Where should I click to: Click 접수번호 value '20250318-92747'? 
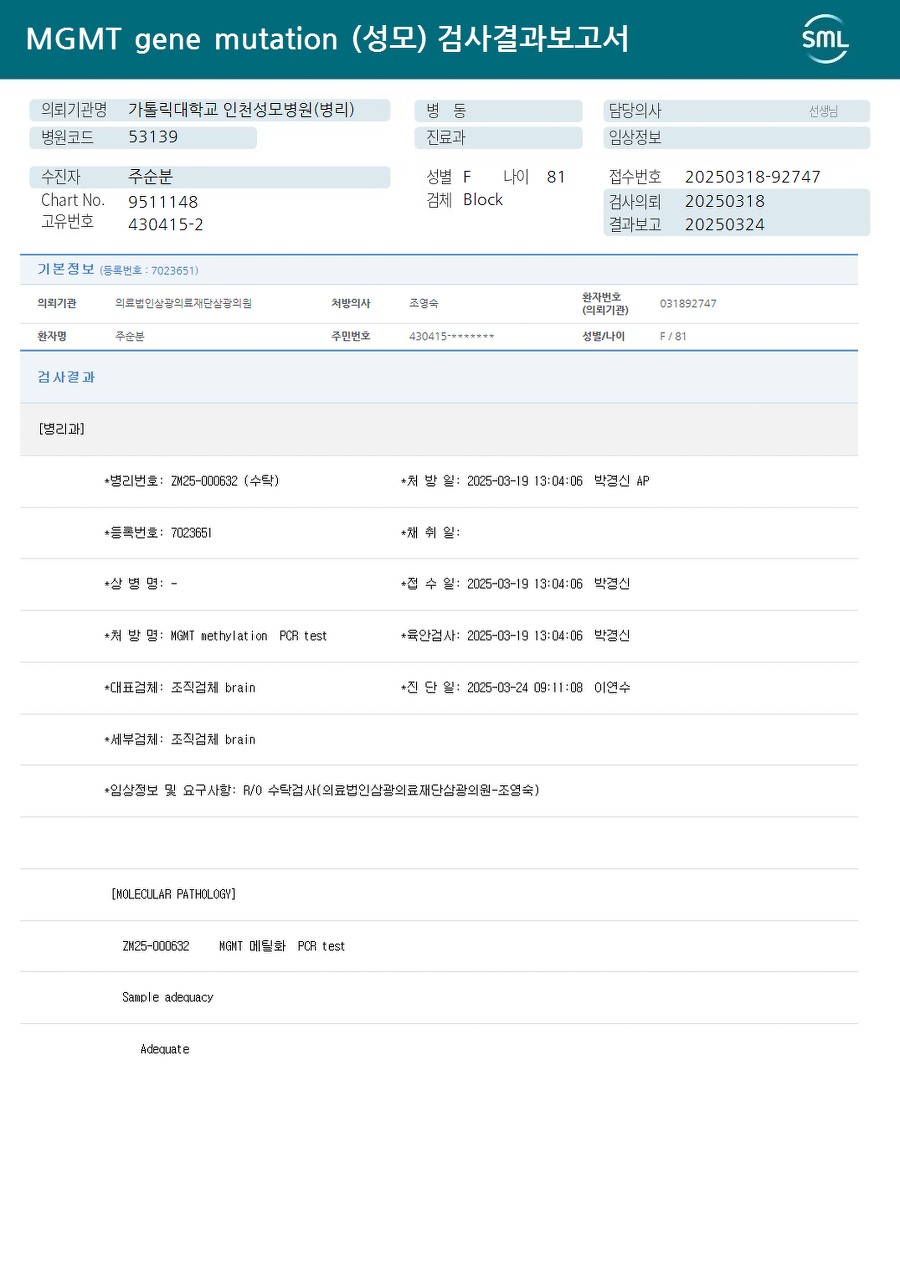(752, 177)
